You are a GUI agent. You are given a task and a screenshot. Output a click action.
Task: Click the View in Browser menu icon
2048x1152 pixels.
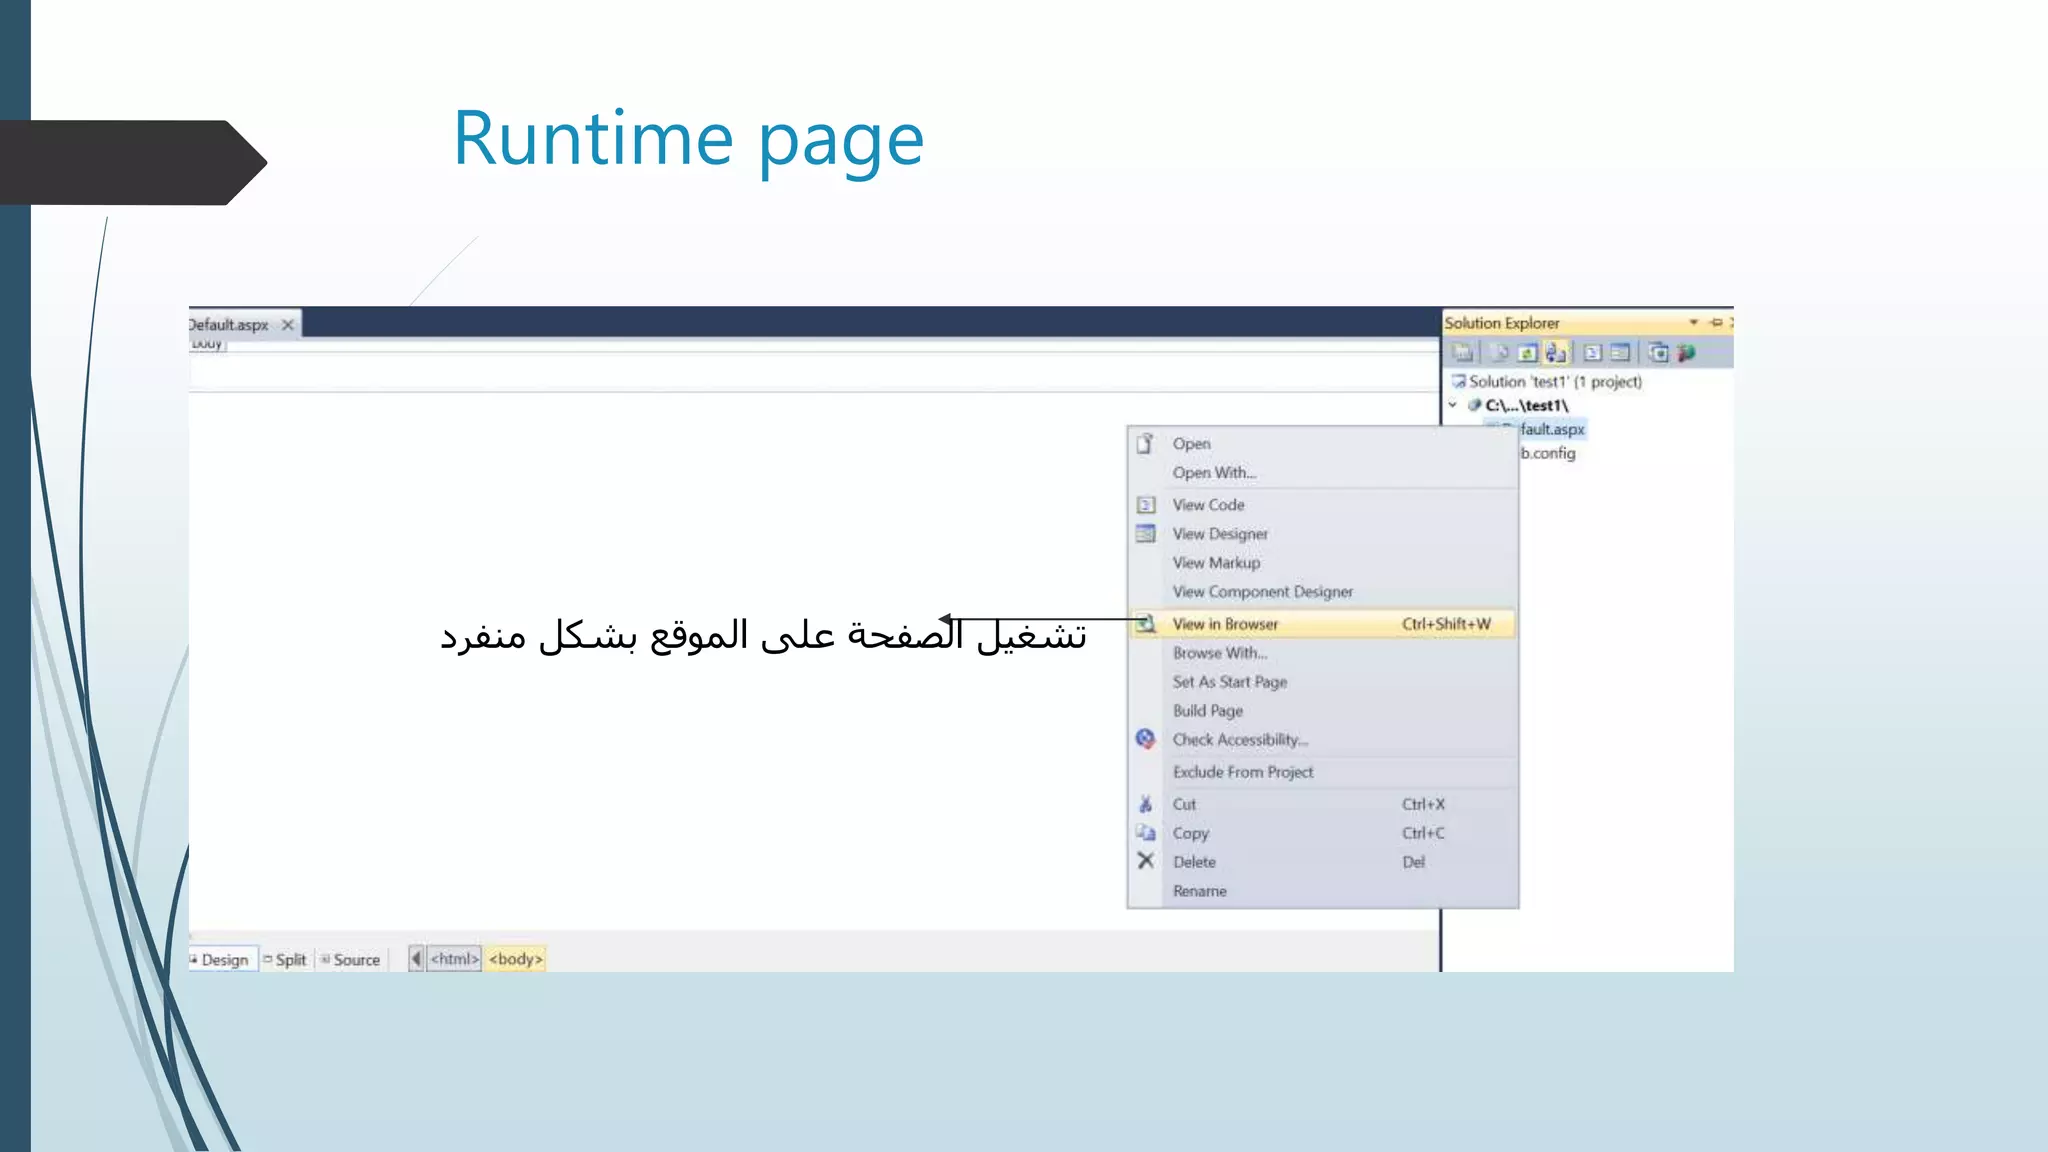pos(1146,624)
